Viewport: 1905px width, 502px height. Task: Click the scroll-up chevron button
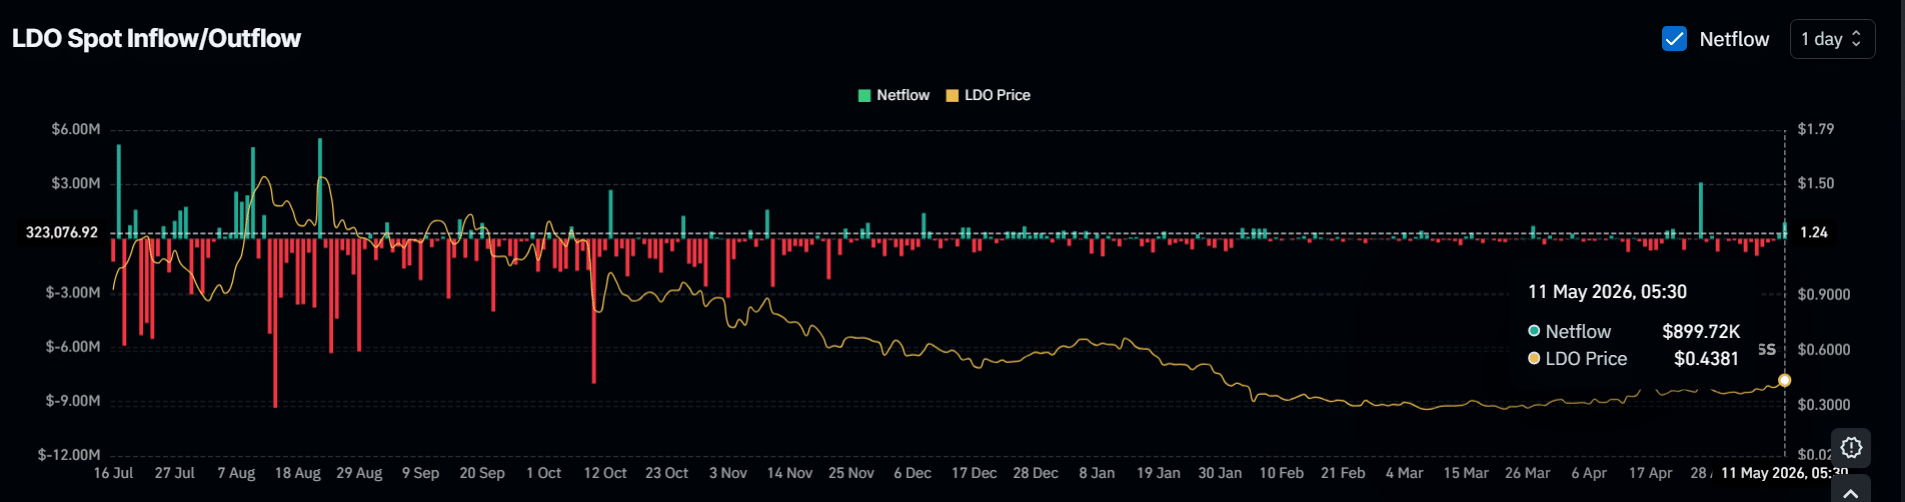1851,492
